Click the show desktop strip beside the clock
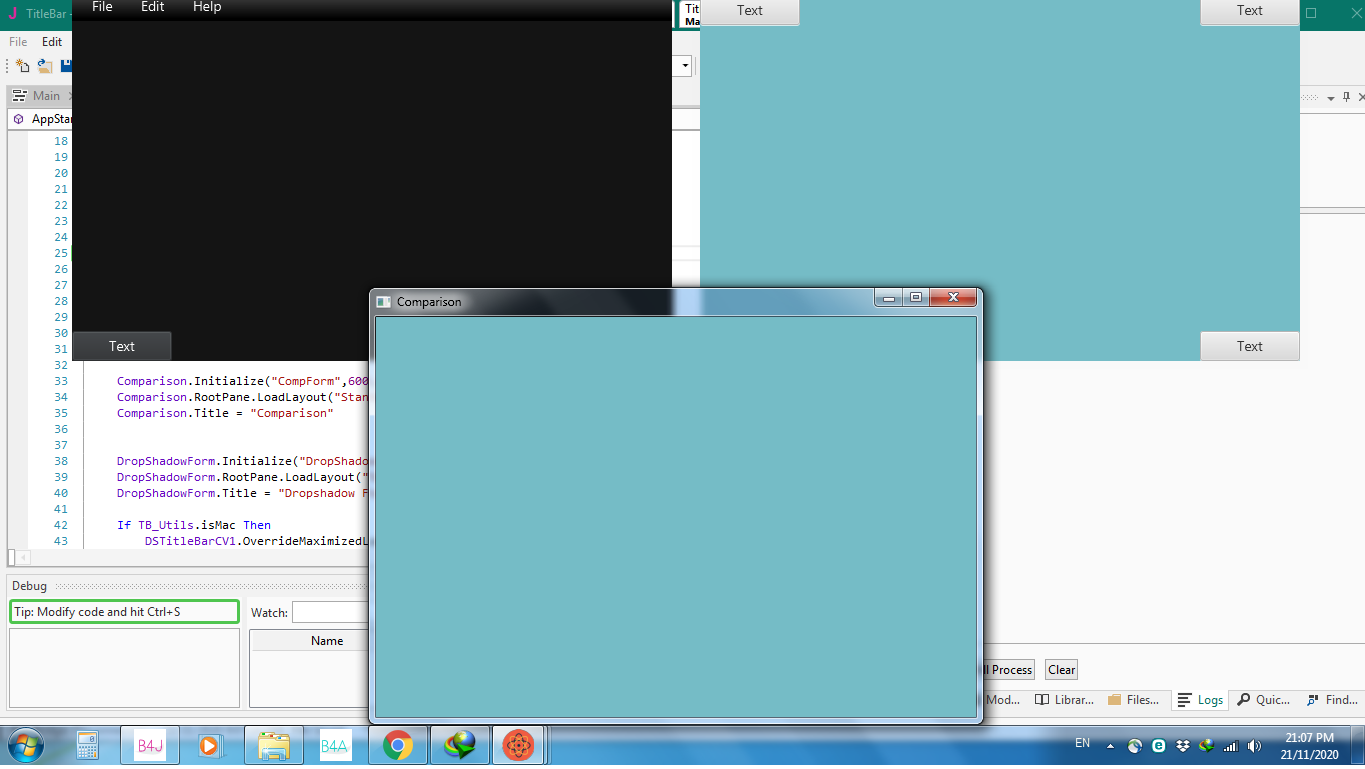This screenshot has height=769, width=1365. tap(1358, 745)
